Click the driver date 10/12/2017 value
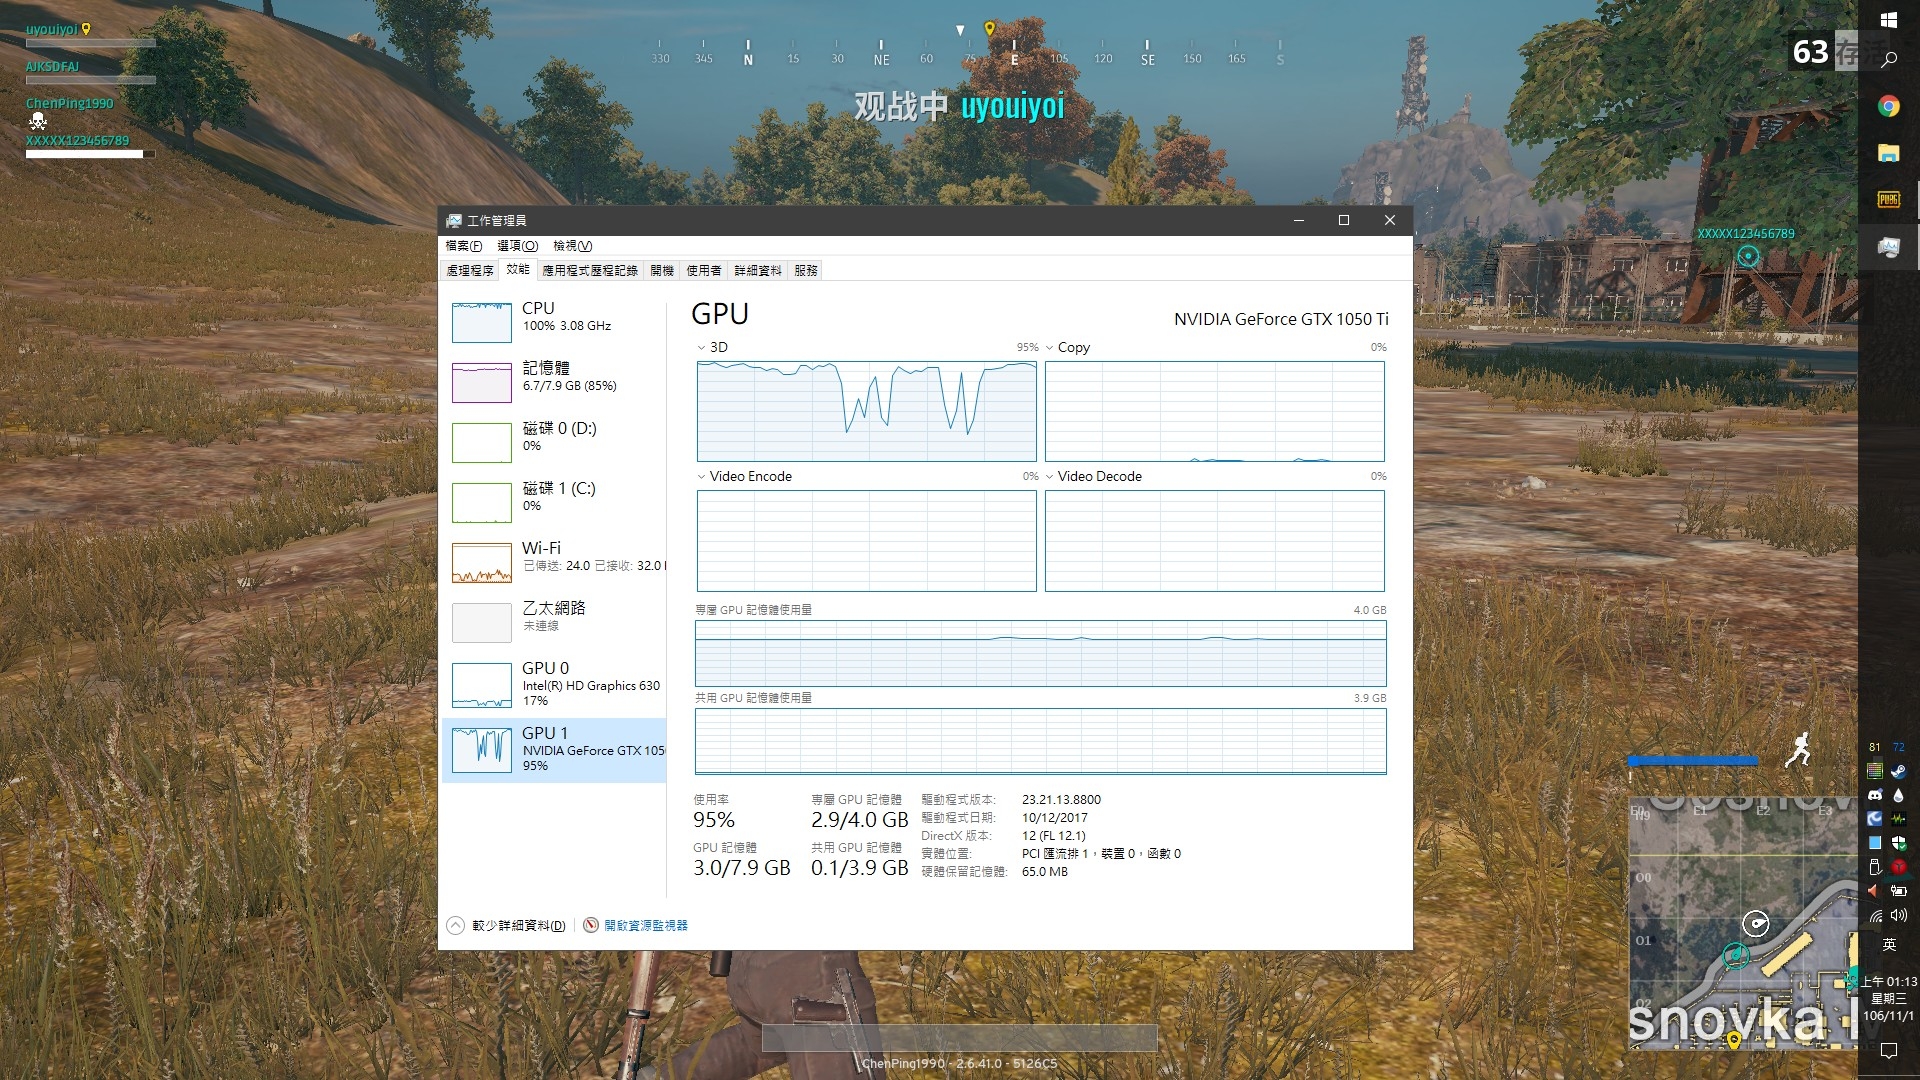1920x1080 pixels. pos(1054,818)
